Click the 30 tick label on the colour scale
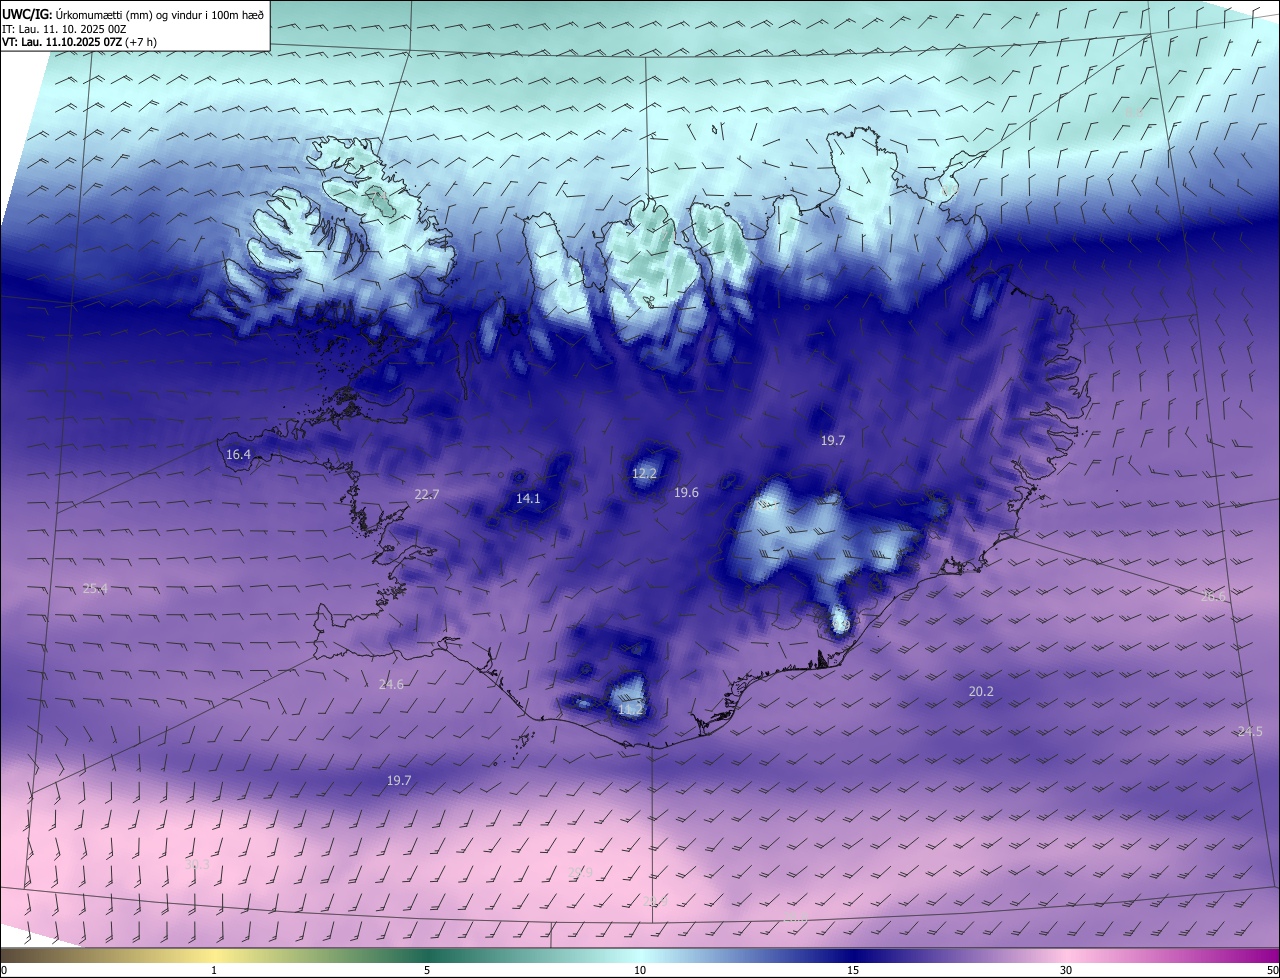Image resolution: width=1280 pixels, height=978 pixels. coord(1066,970)
